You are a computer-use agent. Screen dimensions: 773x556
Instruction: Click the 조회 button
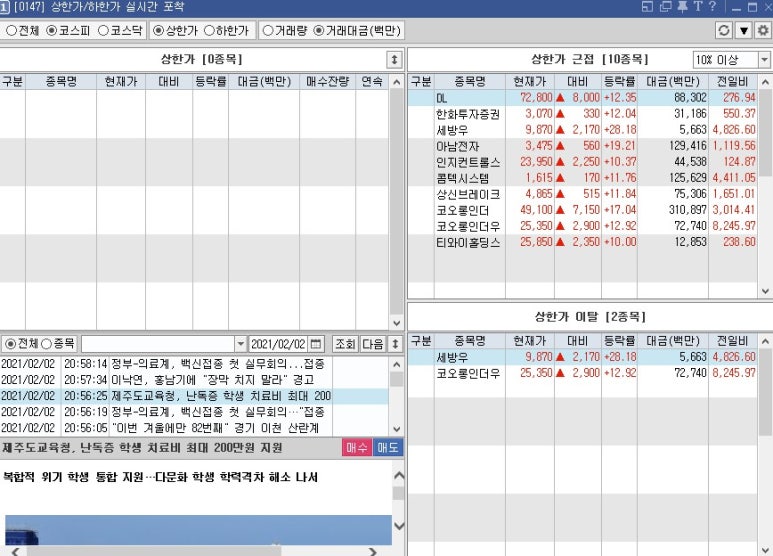(345, 344)
